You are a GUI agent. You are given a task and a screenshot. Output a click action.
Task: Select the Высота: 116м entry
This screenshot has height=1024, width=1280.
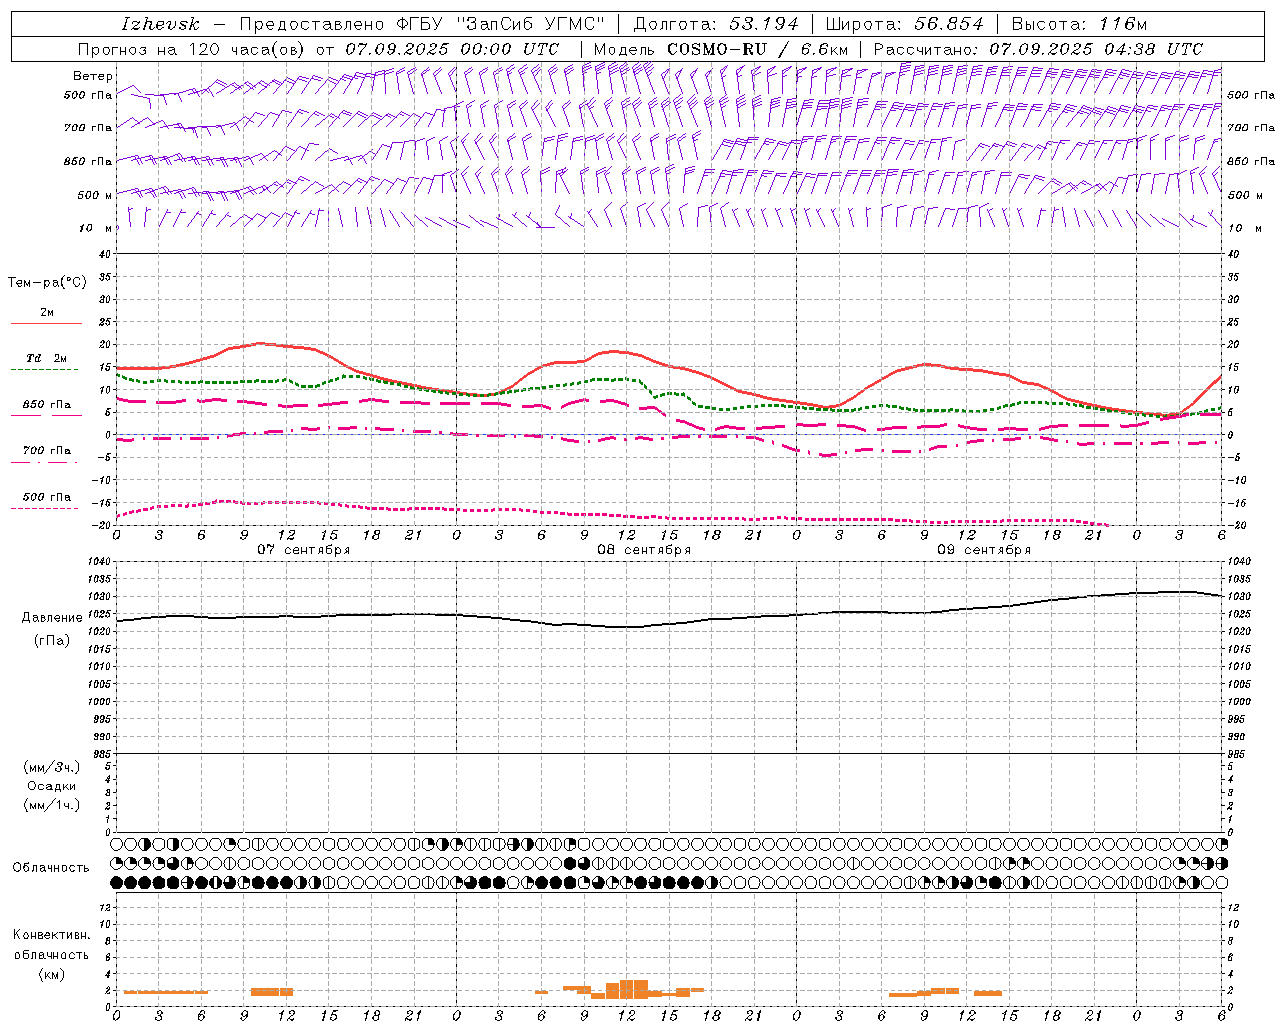coord(1079,24)
